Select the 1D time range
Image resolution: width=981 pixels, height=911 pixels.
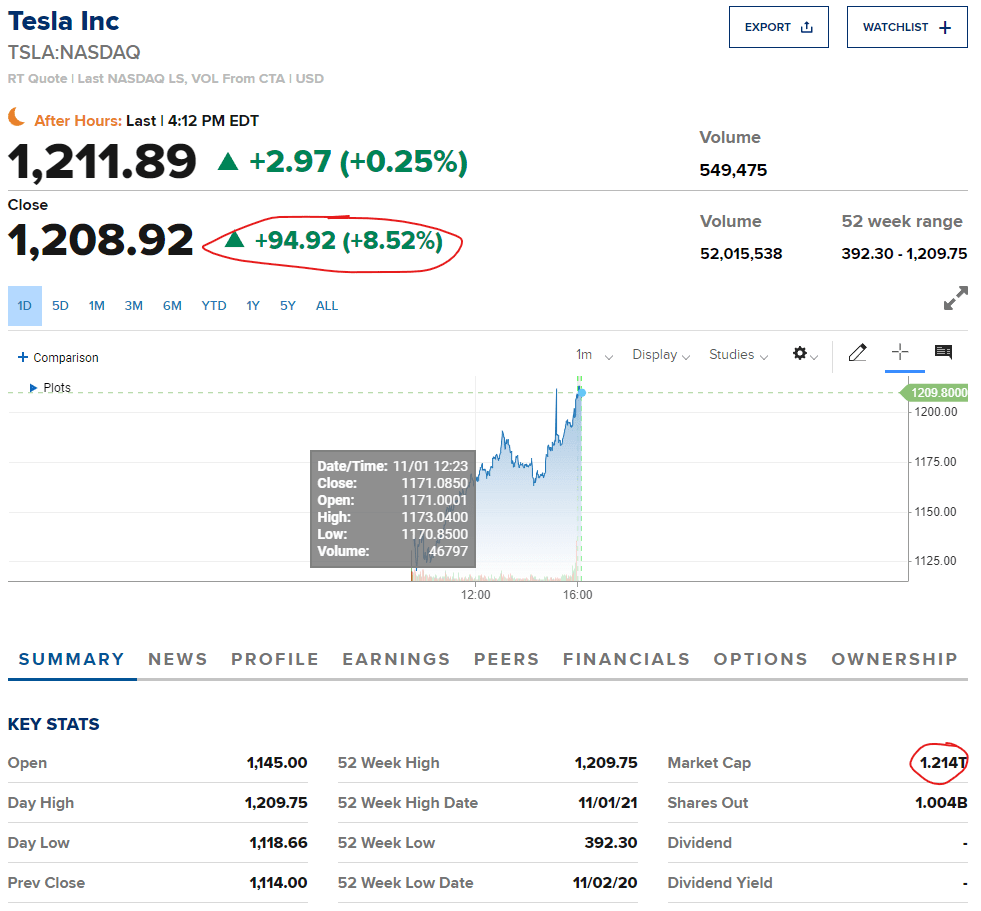point(24,305)
